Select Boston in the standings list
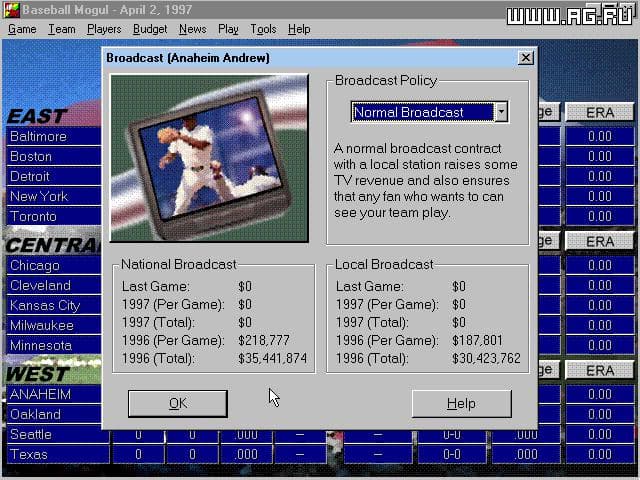This screenshot has width=640, height=480. pyautogui.click(x=54, y=156)
